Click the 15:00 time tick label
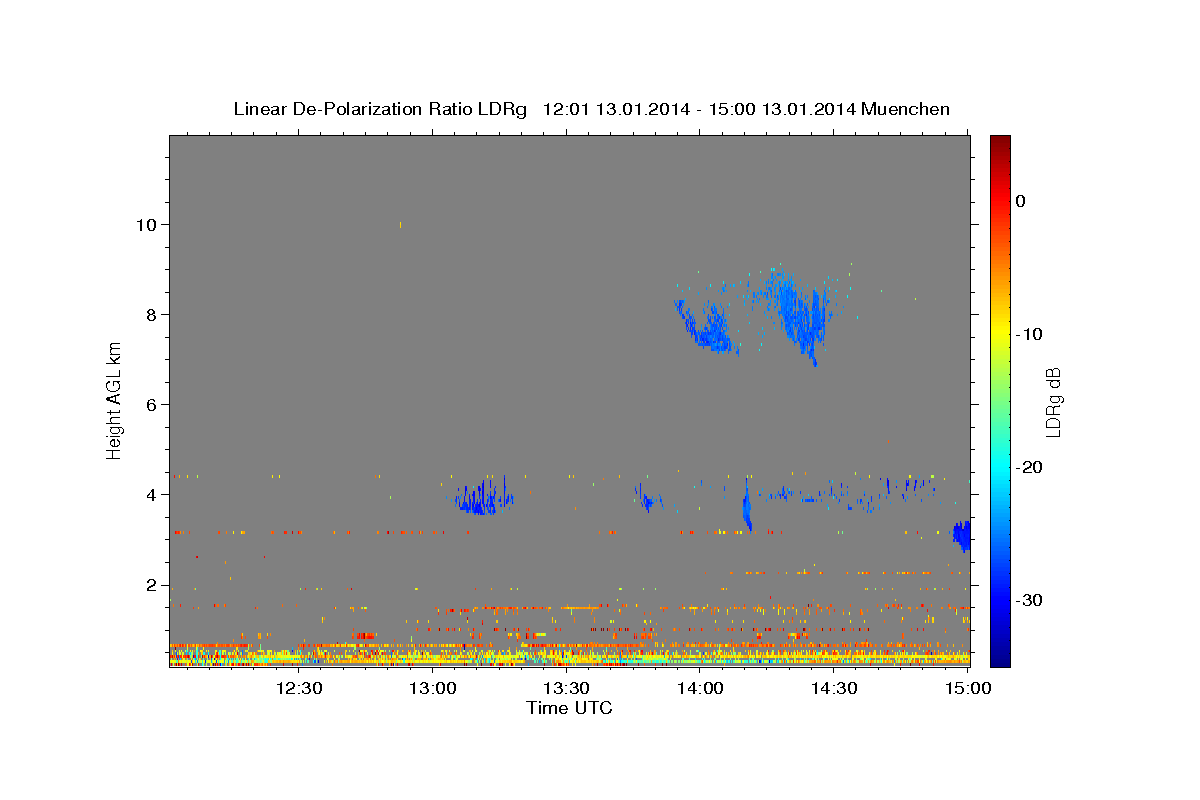 [x=967, y=688]
